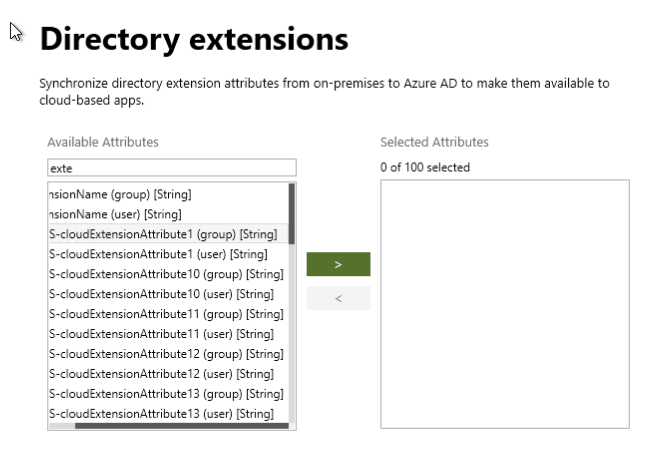Choose cloudExtensionAttribute11 (group) attribute
658x473 pixels.
pos(166,314)
